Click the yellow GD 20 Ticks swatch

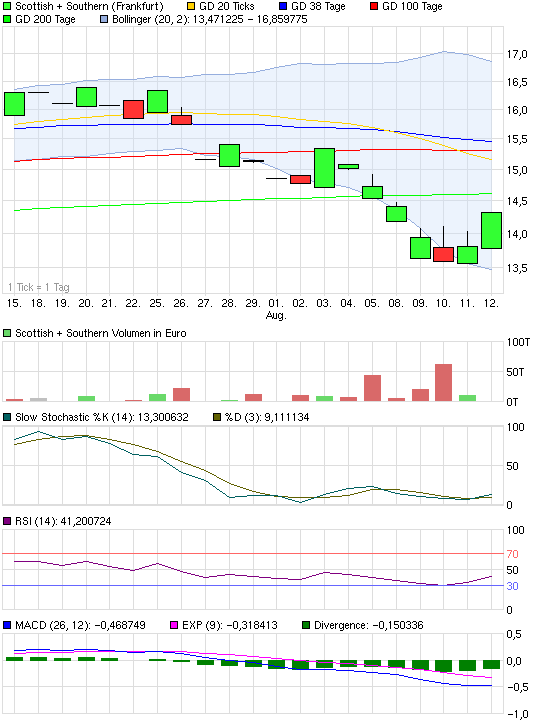[x=191, y=6]
